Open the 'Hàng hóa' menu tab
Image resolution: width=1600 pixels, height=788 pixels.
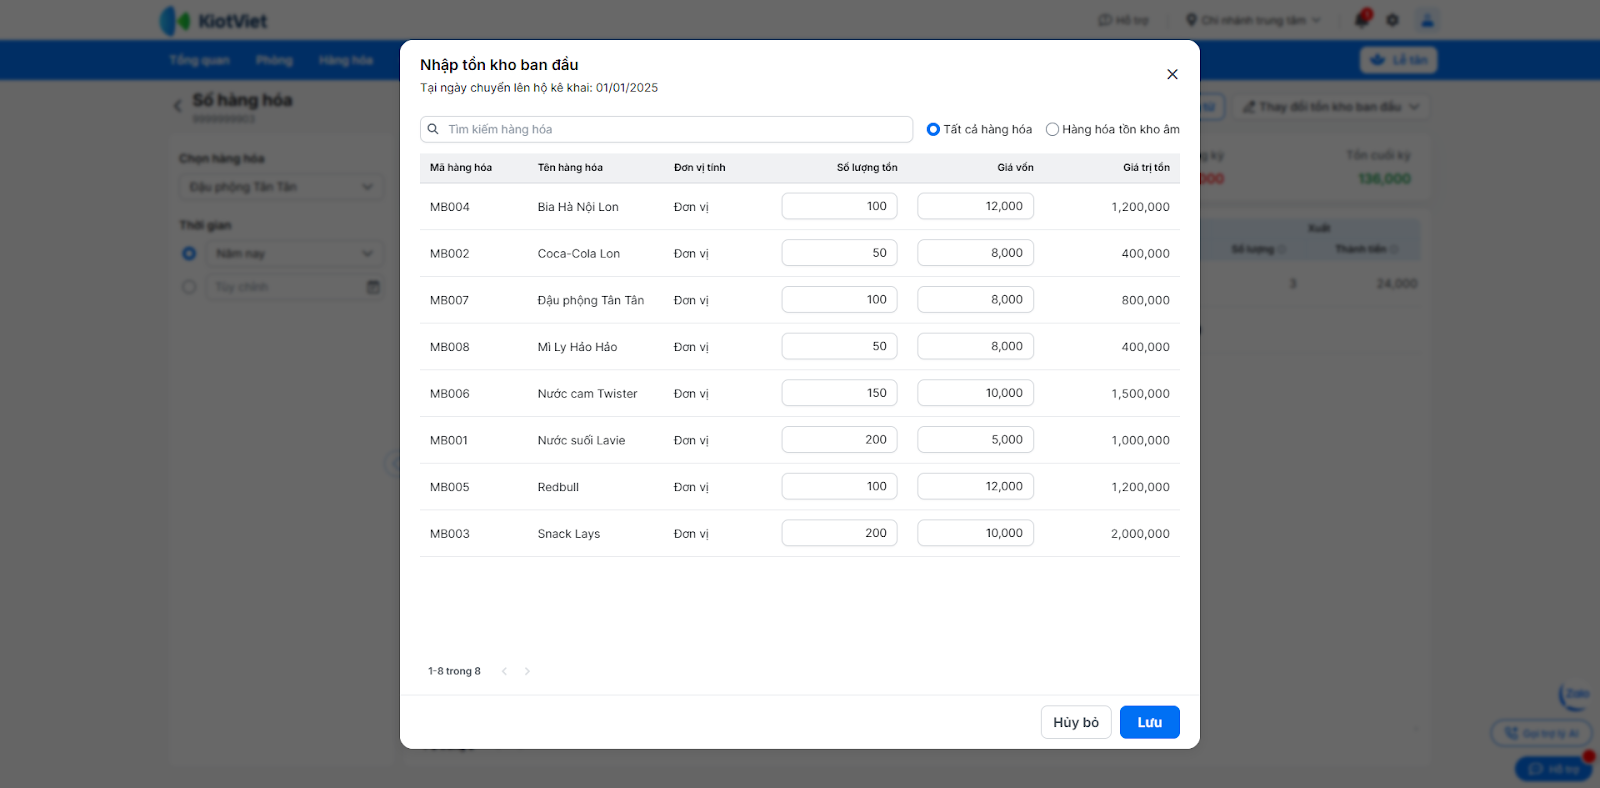point(346,60)
